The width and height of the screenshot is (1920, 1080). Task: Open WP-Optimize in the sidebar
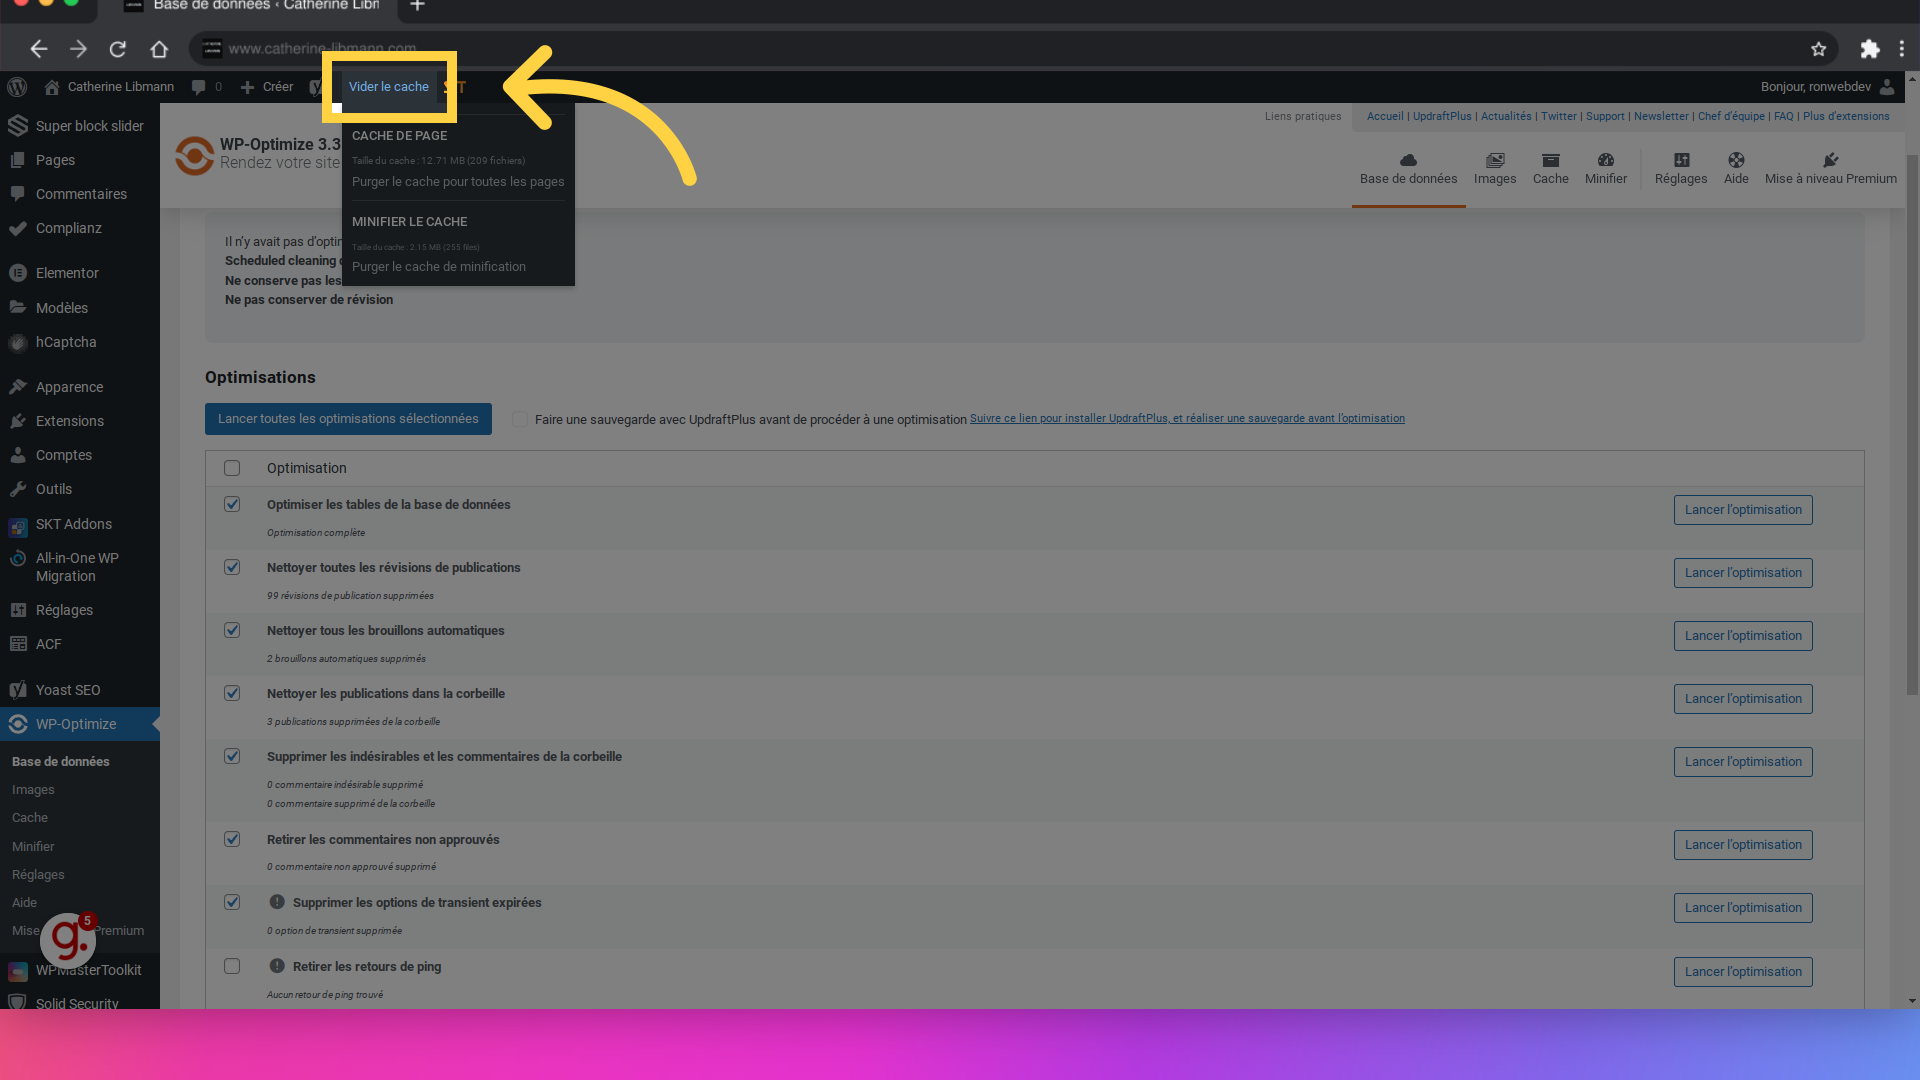pos(80,724)
